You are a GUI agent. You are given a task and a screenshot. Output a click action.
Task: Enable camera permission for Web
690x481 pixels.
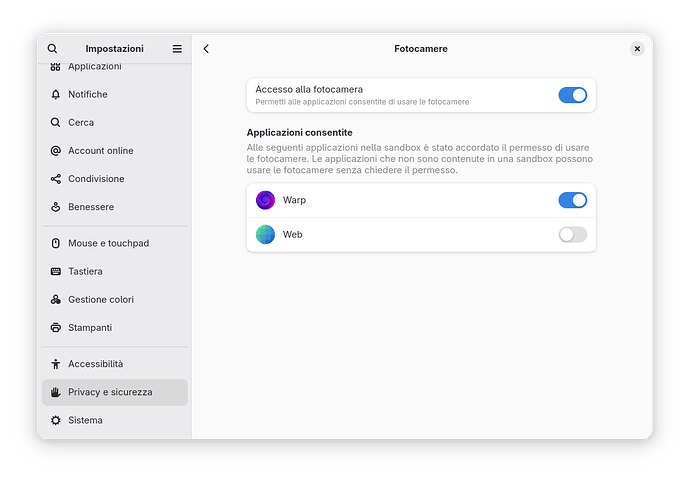tap(572, 235)
